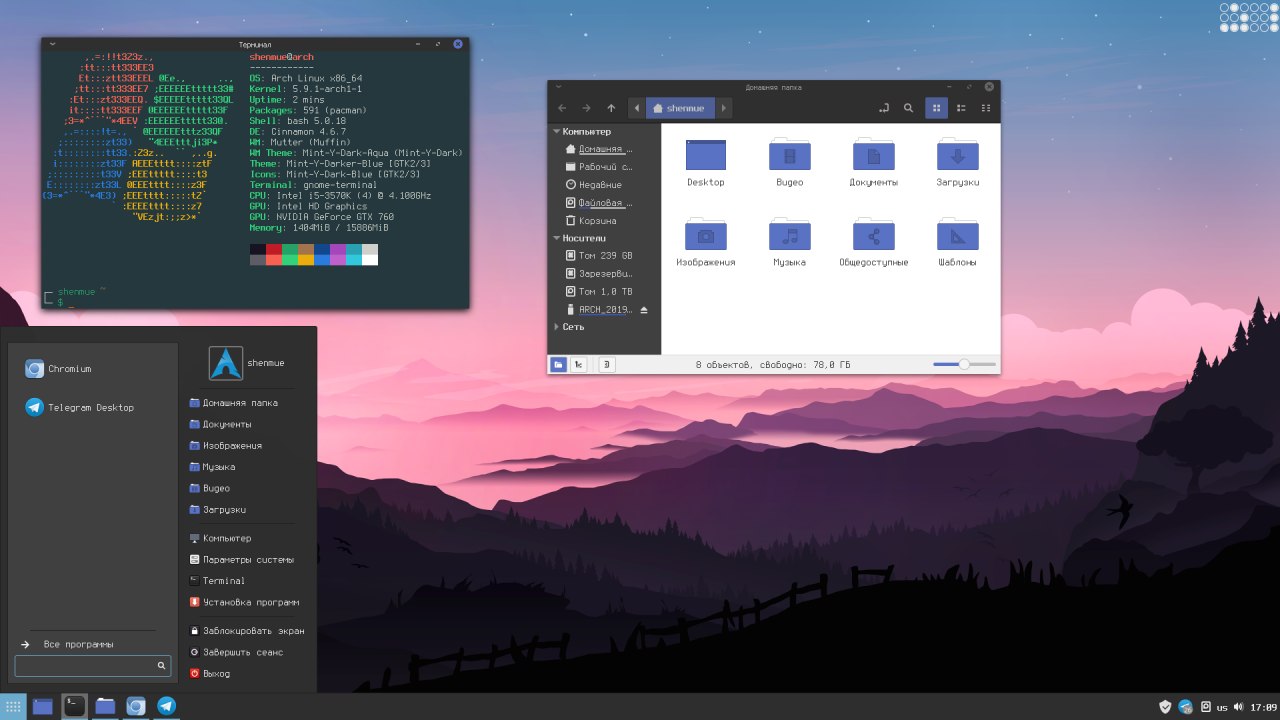Open Домашняя папка from the start menu

(x=233, y=403)
